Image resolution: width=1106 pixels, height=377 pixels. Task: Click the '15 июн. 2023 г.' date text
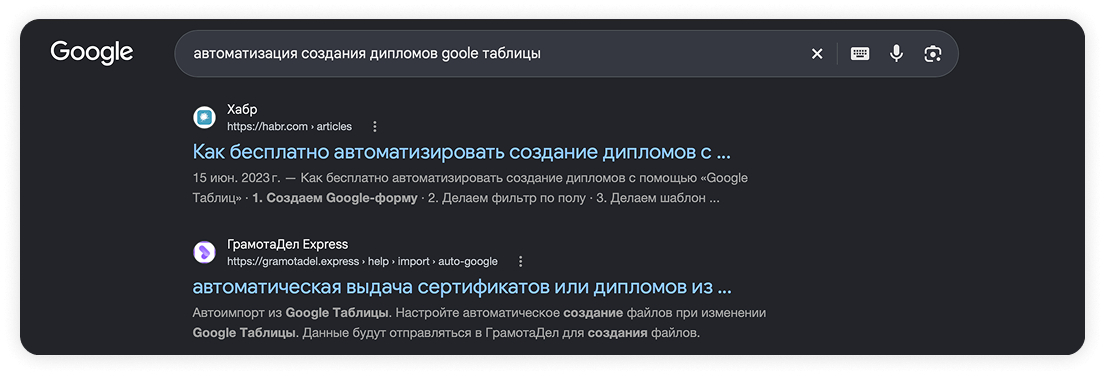tap(236, 178)
